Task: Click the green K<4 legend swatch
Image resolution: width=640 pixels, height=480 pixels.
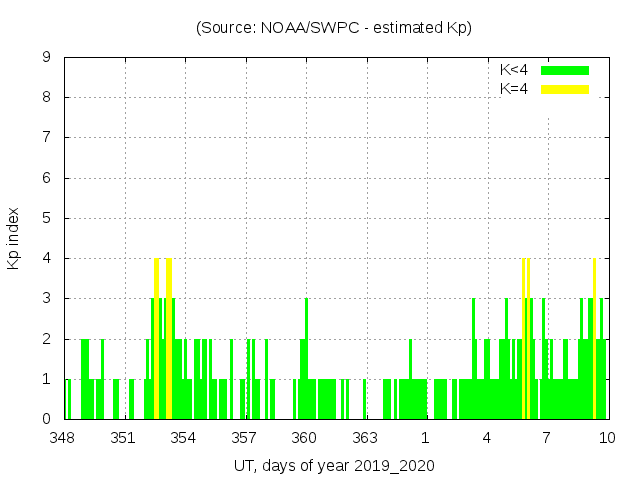Action: [x=565, y=70]
